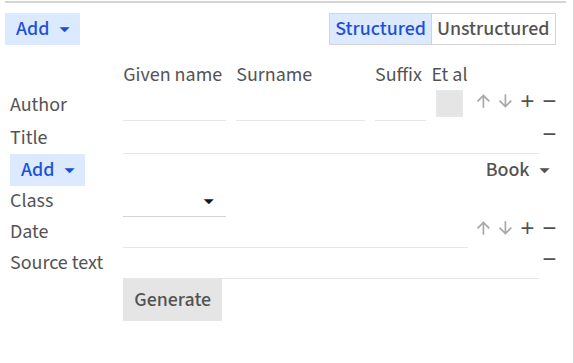Move the Author row up
Viewport: 574px width, 363px height.
483,101
